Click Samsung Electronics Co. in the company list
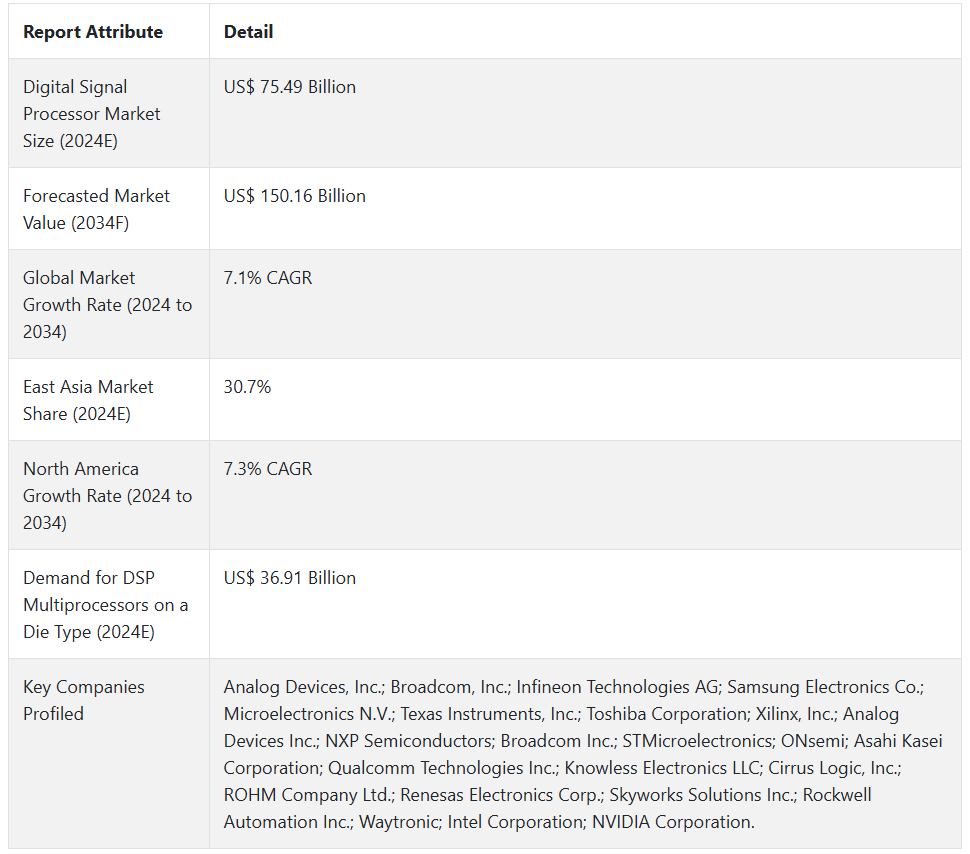This screenshot has width=970, height=854. [824, 687]
